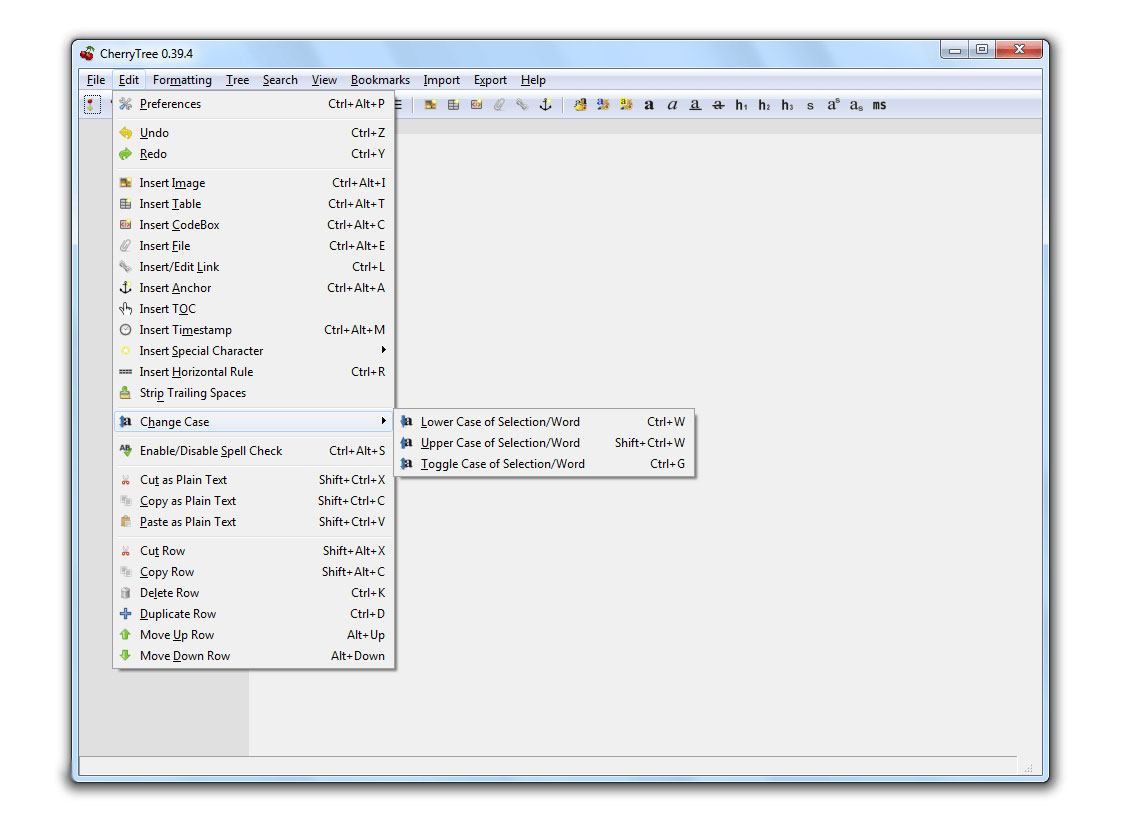Click the italic 'a' toolbar icon
The width and height of the screenshot is (1121, 840).
click(672, 105)
